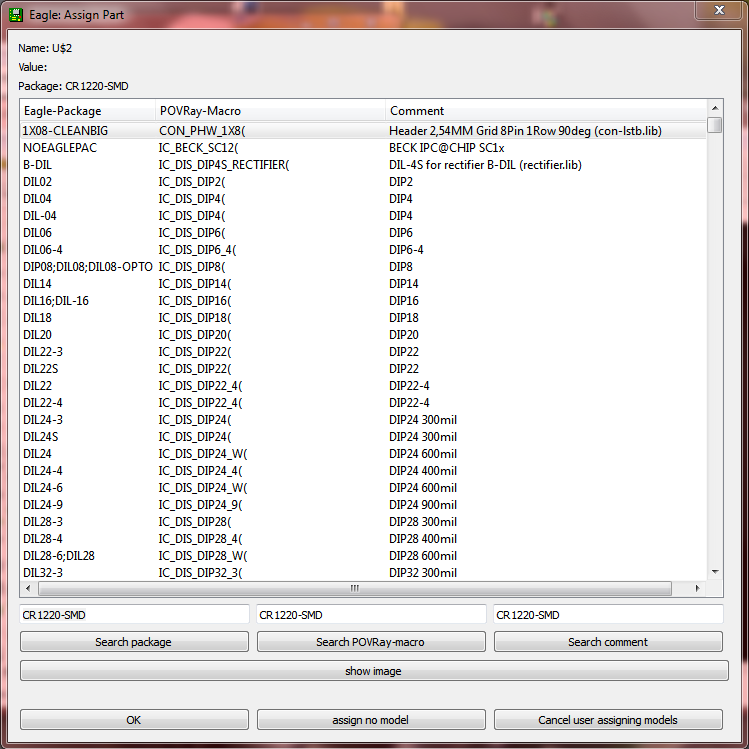Image resolution: width=749 pixels, height=749 pixels.
Task: Click Cancel user assigning models button
Action: coord(608,719)
